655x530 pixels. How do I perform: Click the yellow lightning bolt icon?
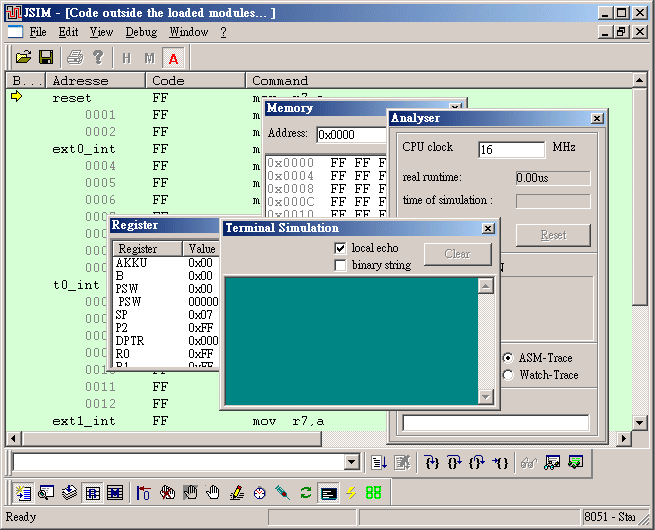[x=351, y=493]
